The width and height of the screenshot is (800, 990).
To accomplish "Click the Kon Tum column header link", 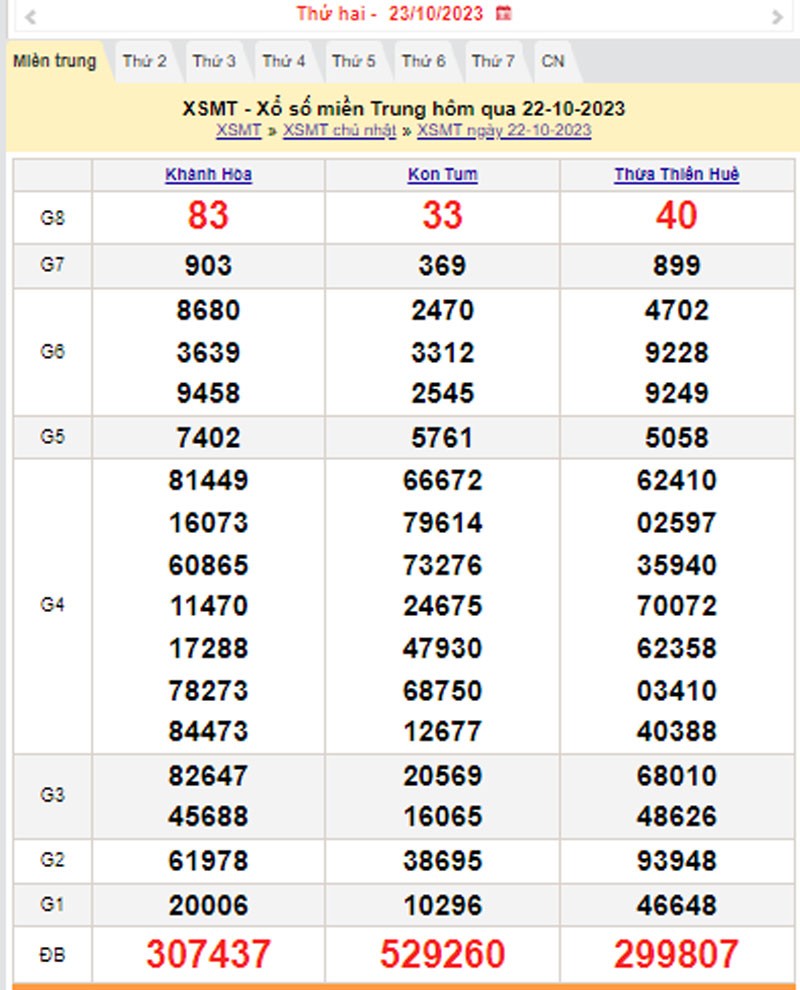I will tap(442, 175).
